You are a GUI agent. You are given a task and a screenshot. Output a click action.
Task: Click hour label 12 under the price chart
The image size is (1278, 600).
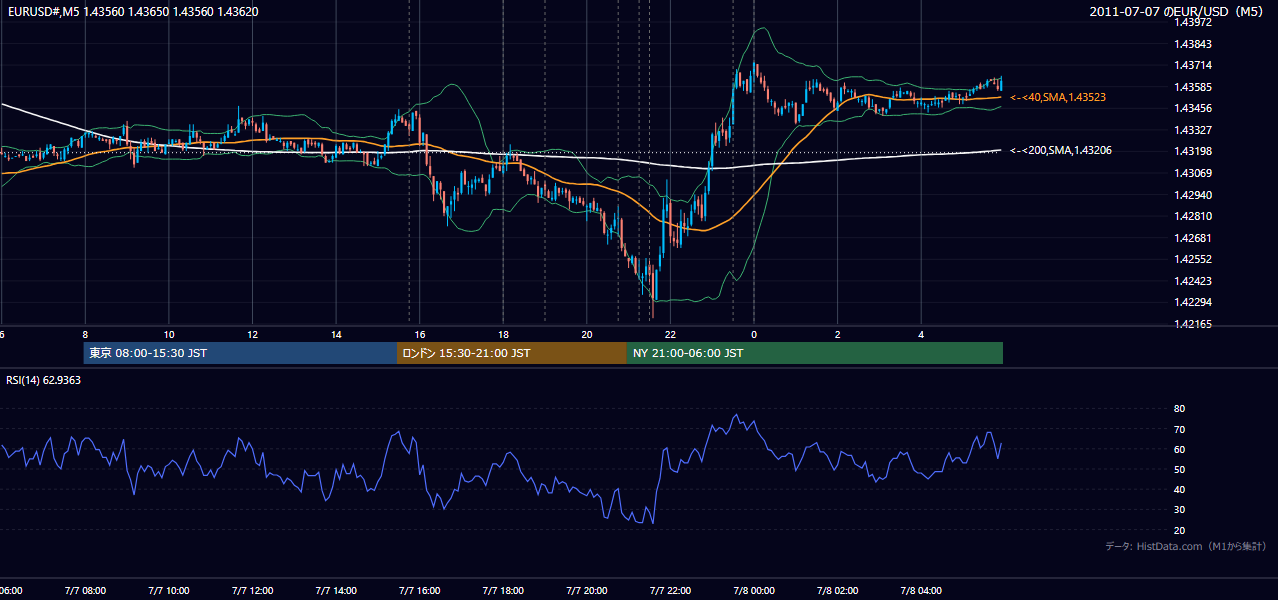[x=253, y=334]
